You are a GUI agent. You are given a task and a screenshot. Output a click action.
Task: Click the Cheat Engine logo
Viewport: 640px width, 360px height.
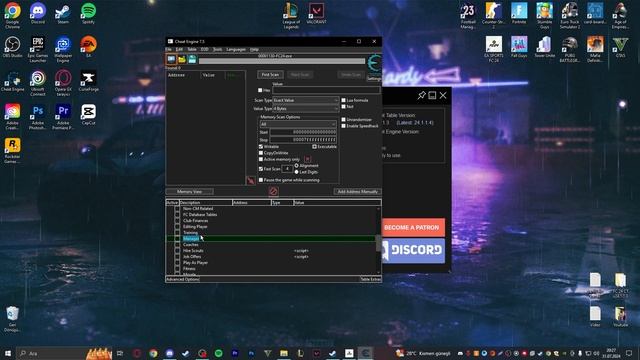(x=374, y=63)
